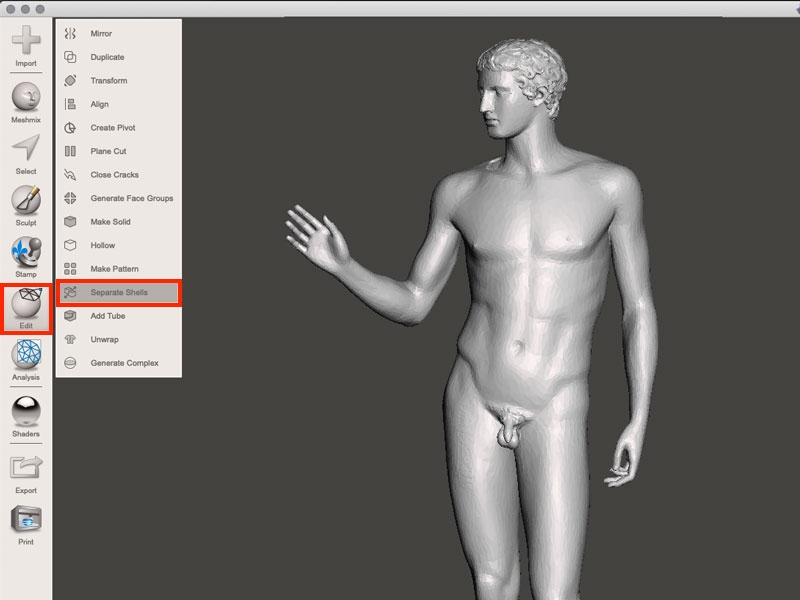This screenshot has width=800, height=600.
Task: Click Separate Shells in the menu
Action: pos(118,292)
